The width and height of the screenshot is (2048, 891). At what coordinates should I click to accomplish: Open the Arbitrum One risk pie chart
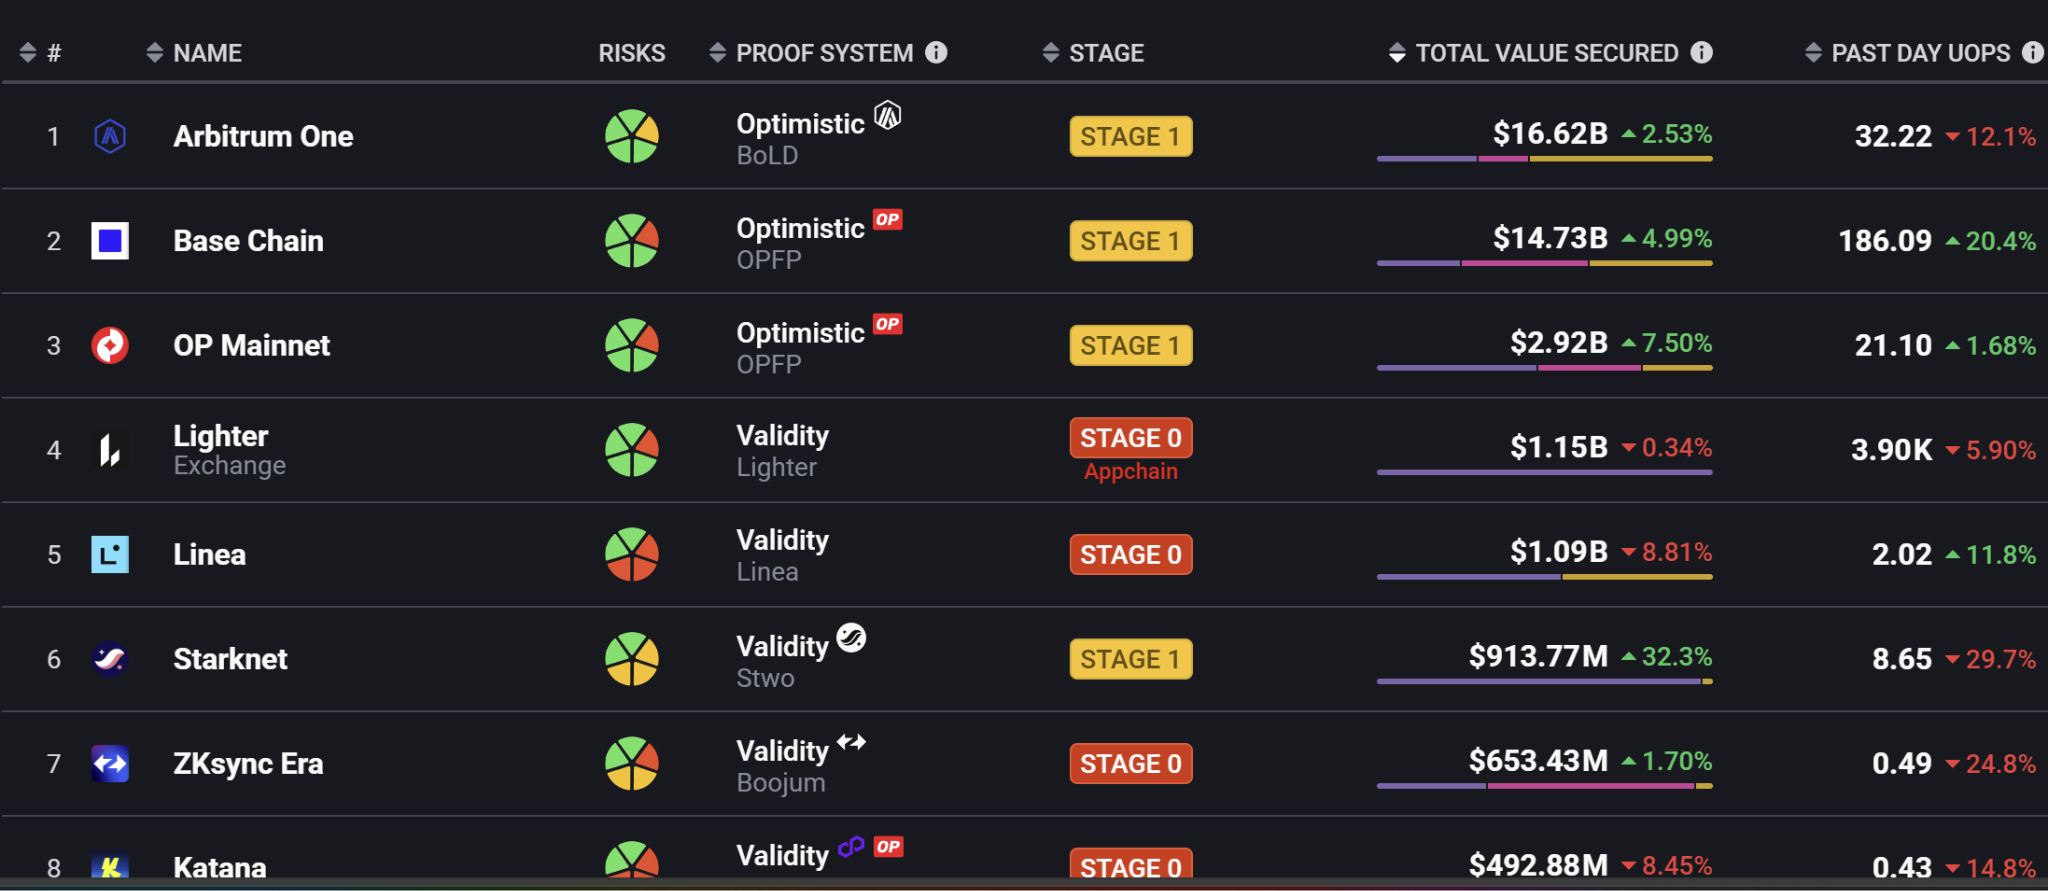click(x=632, y=136)
